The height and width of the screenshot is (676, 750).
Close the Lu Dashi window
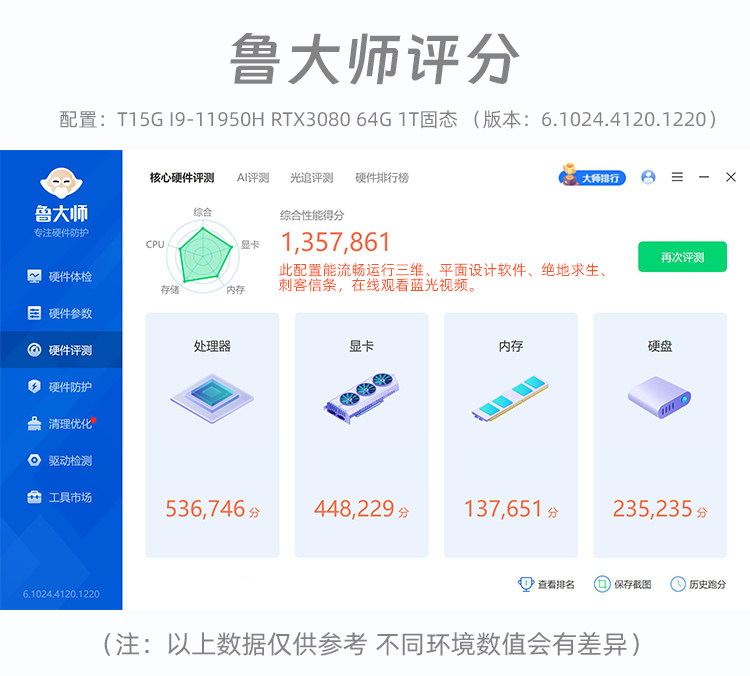tap(730, 177)
